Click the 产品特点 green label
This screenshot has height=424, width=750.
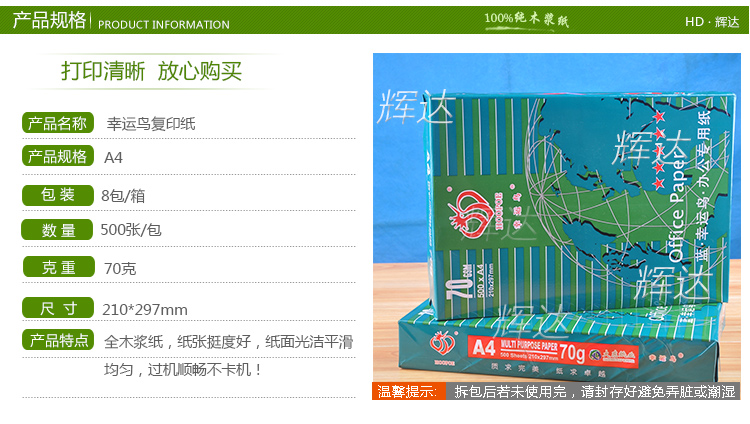click(x=58, y=340)
